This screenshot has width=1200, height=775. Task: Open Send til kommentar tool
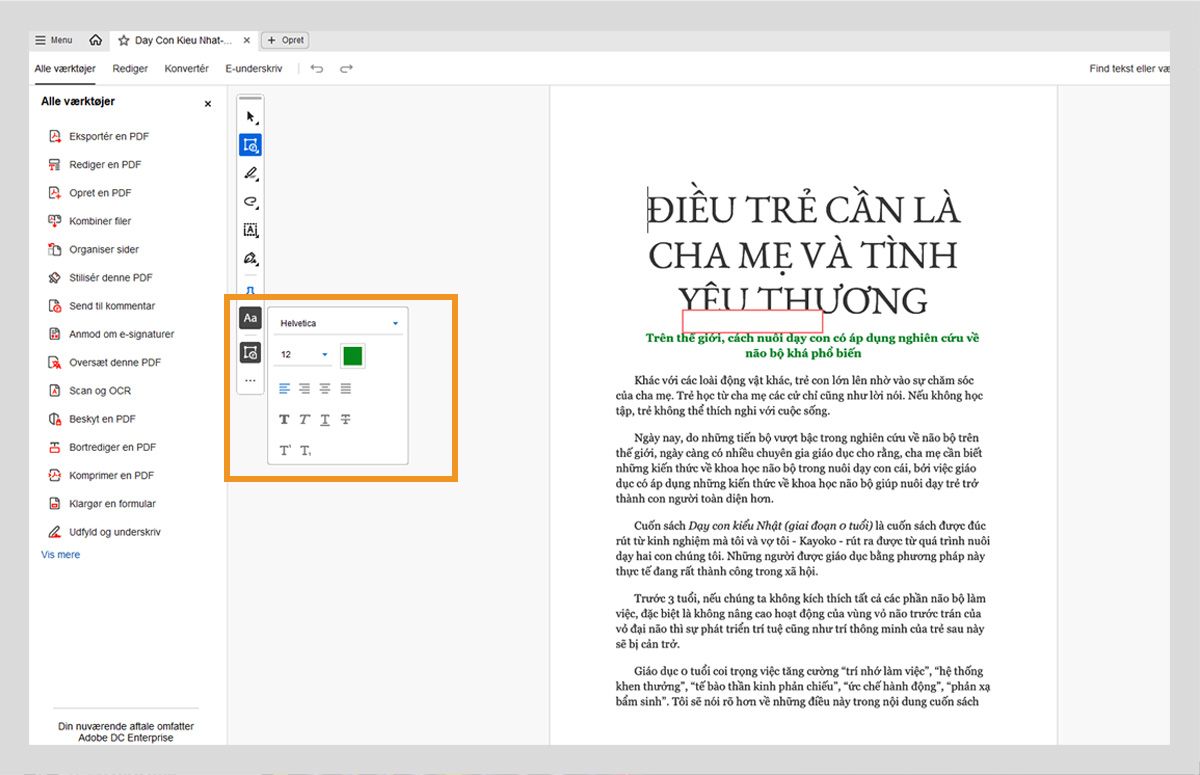[112, 306]
